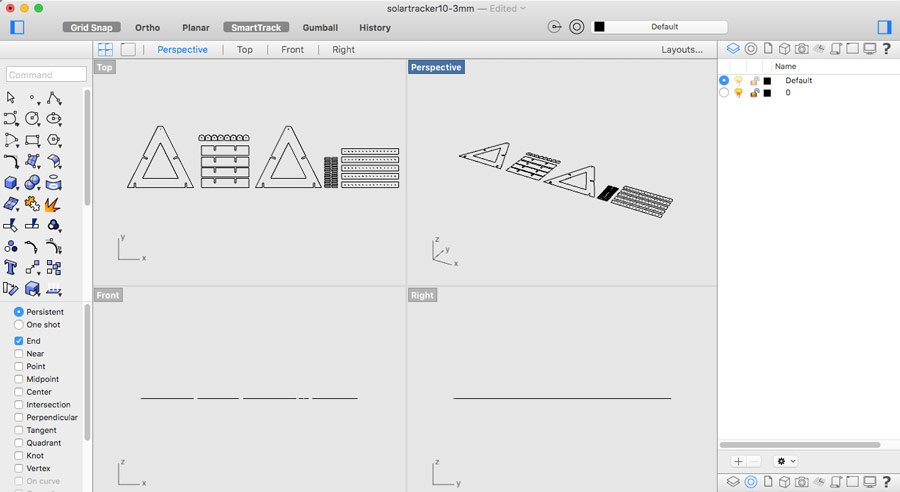
Task: Toggle visibility bulb of layer 0
Action: tap(739, 93)
